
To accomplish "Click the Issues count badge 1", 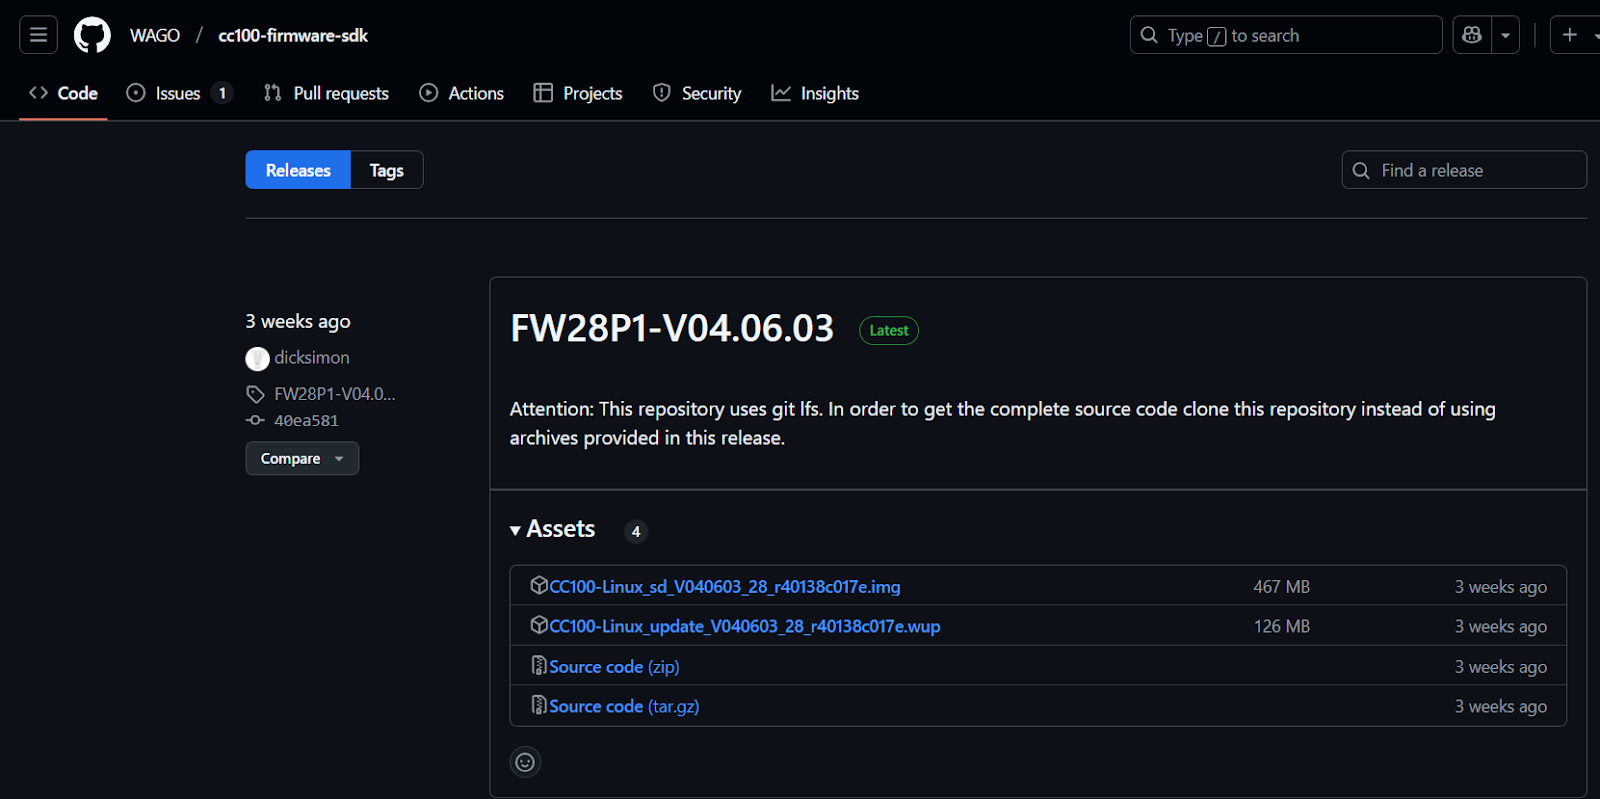I will point(222,93).
